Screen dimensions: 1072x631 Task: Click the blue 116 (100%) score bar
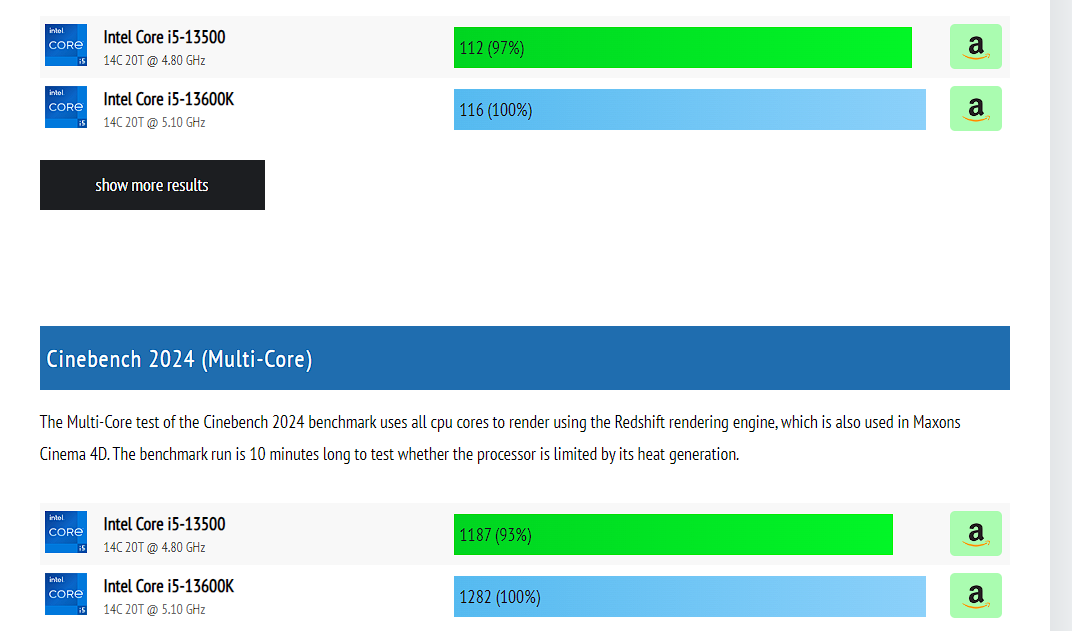click(x=689, y=110)
